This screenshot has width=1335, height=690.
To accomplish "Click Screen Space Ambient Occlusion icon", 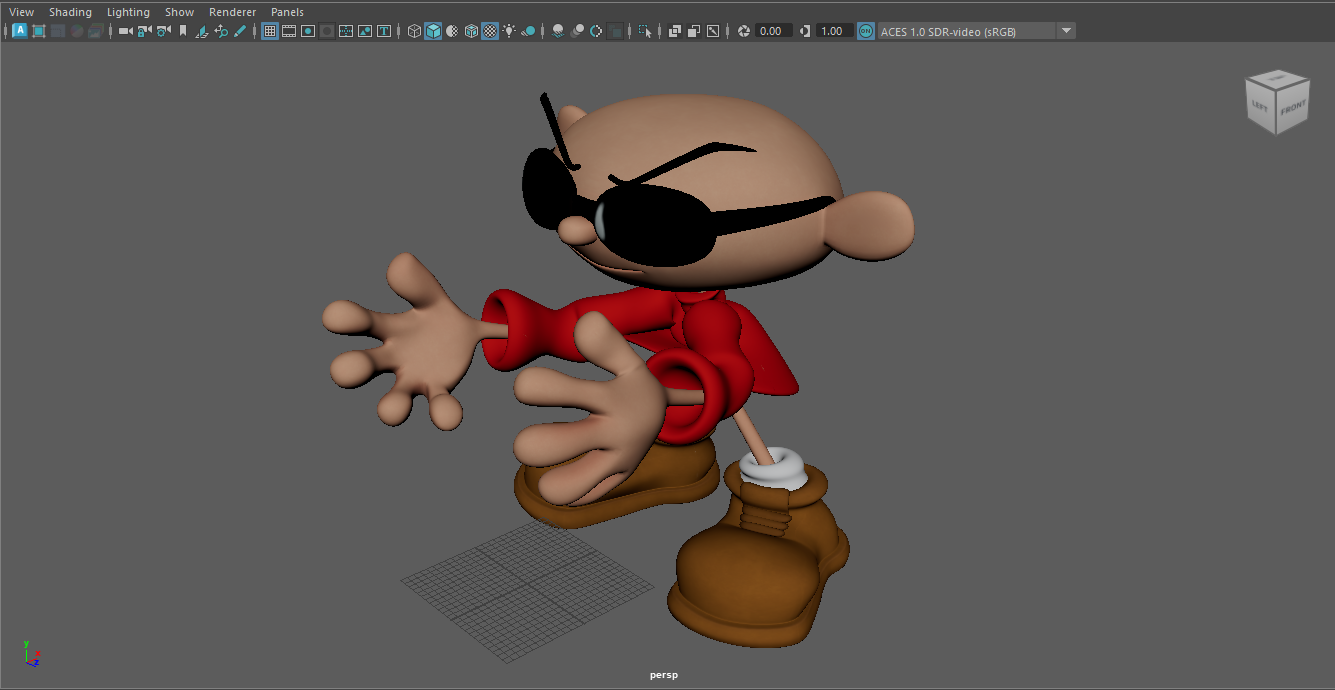I will (558, 31).
